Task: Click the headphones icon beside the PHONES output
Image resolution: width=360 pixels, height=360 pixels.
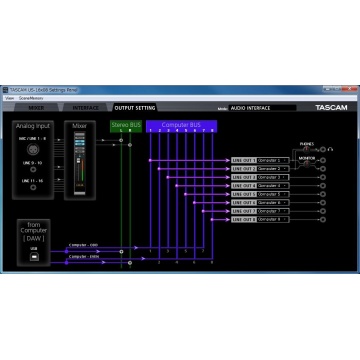Action: 330,149
